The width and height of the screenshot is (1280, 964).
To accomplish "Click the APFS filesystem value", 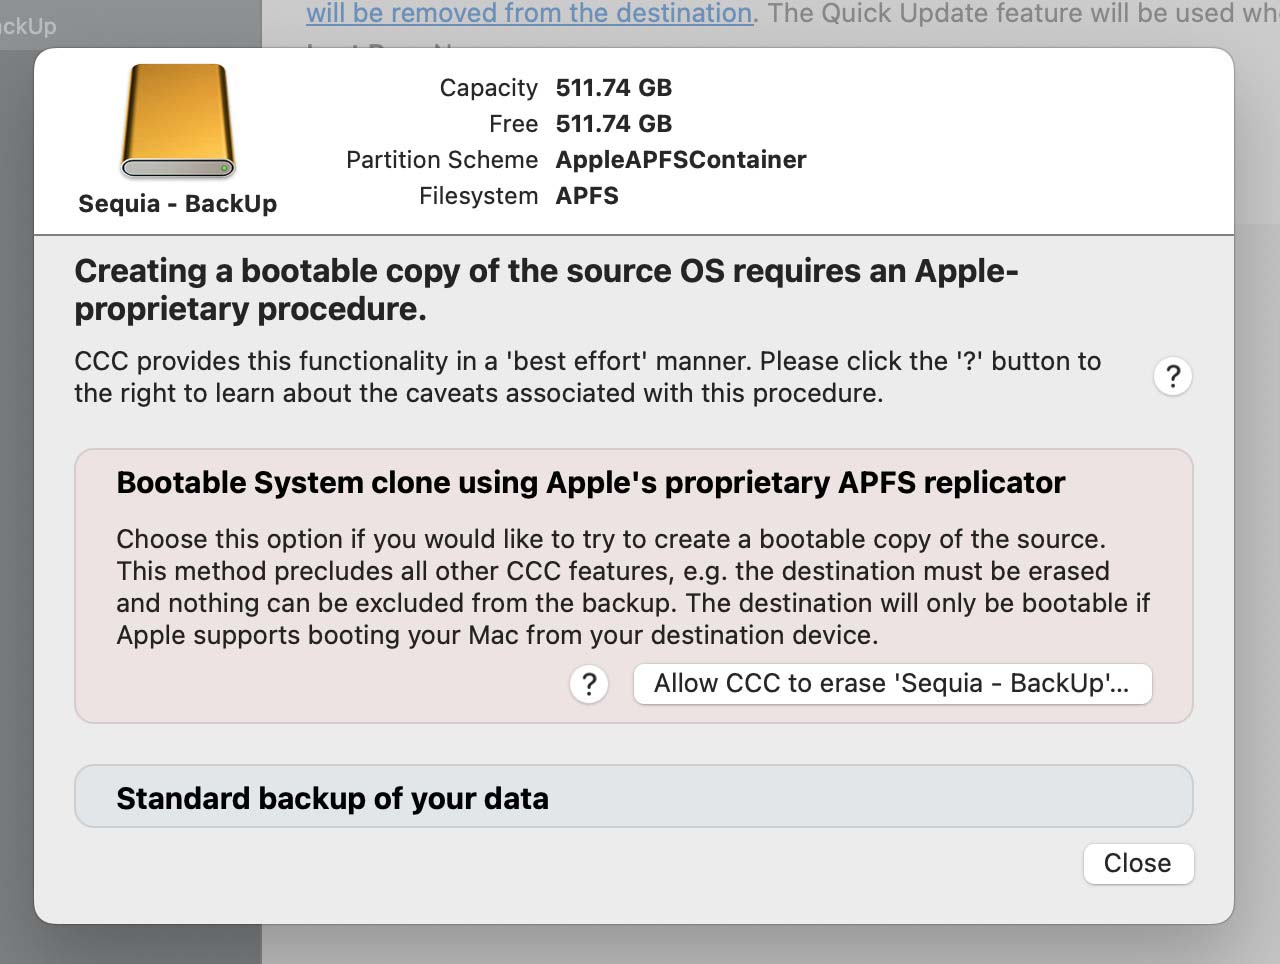I will point(587,196).
